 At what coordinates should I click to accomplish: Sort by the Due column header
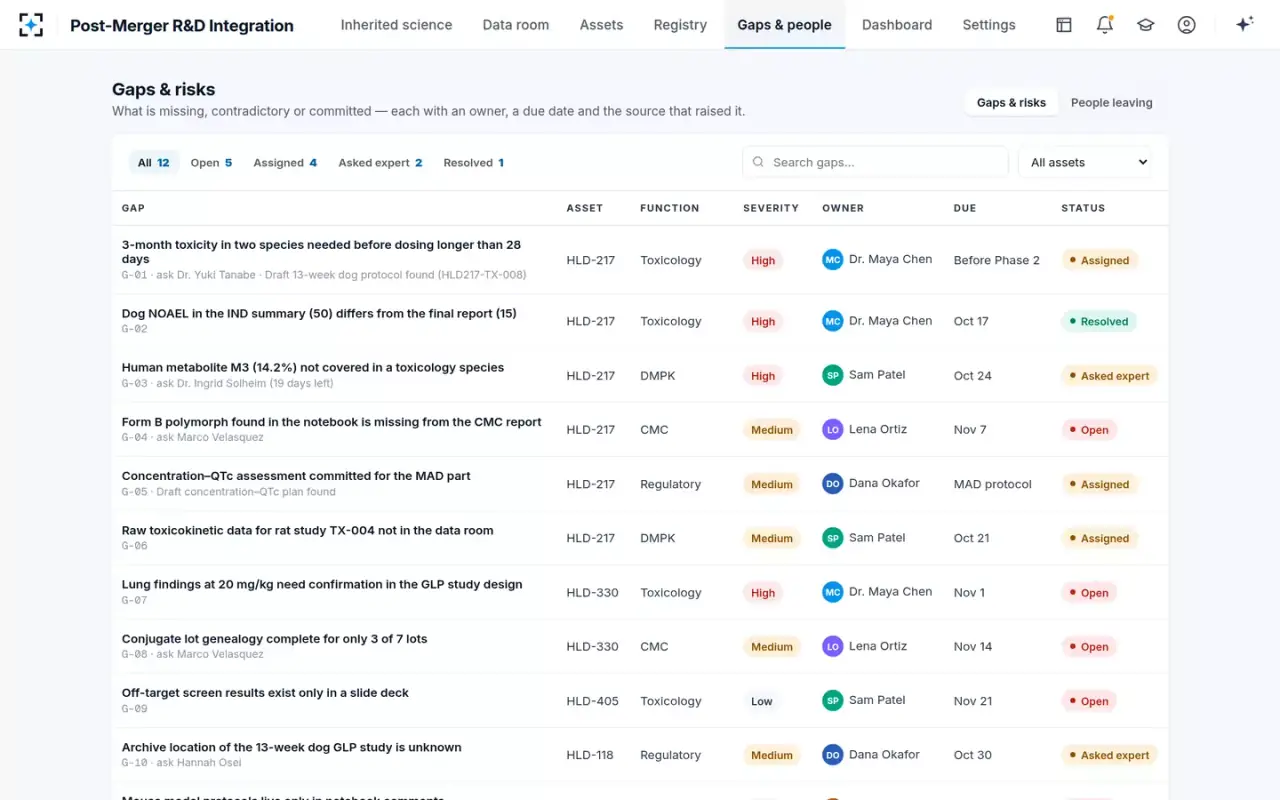point(964,208)
